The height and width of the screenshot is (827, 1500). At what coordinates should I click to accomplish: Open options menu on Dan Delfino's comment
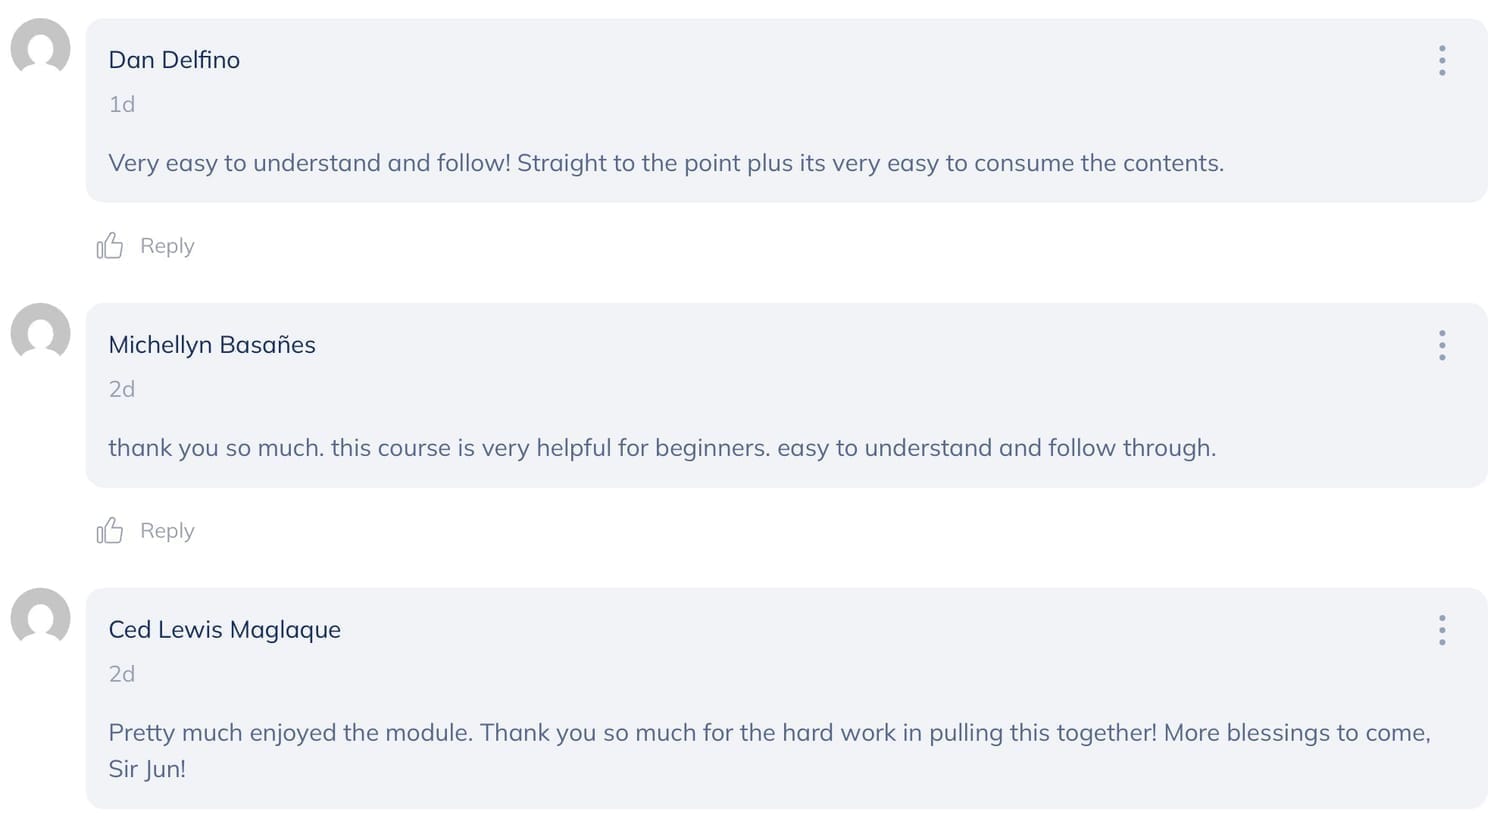coord(1441,61)
